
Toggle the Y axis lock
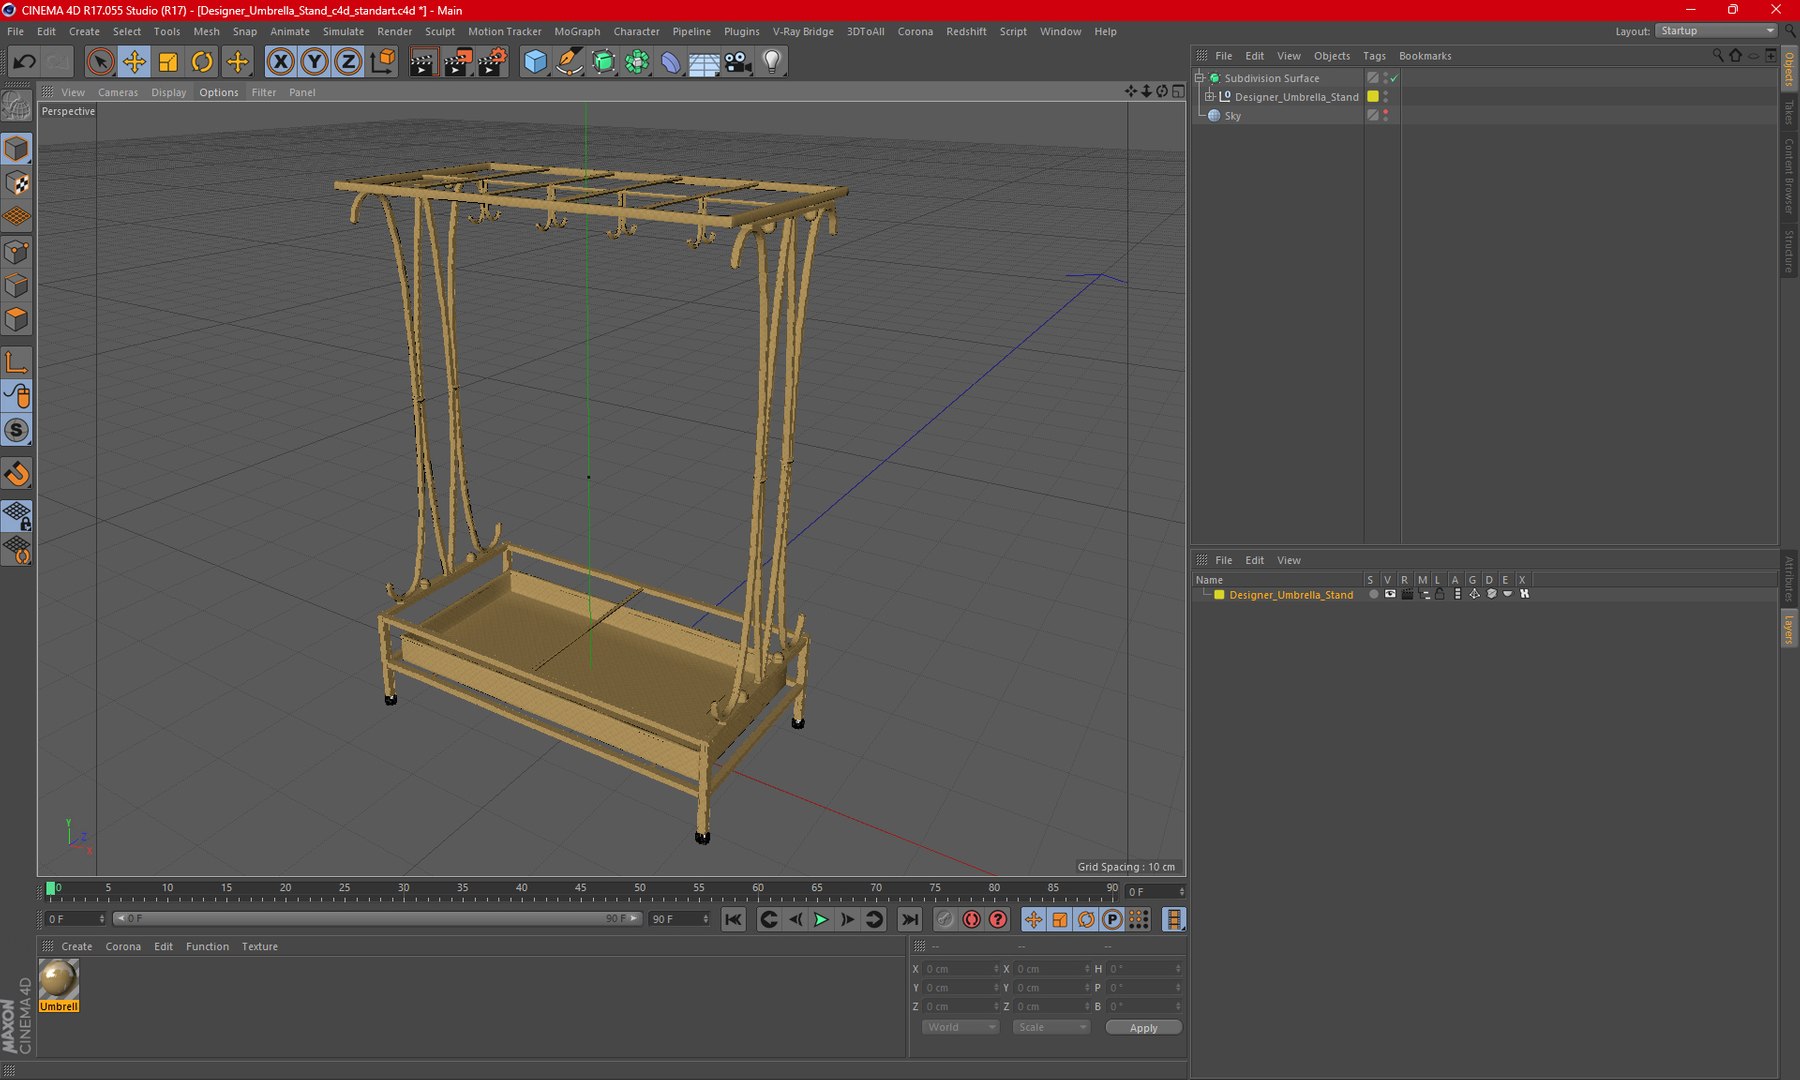[314, 62]
